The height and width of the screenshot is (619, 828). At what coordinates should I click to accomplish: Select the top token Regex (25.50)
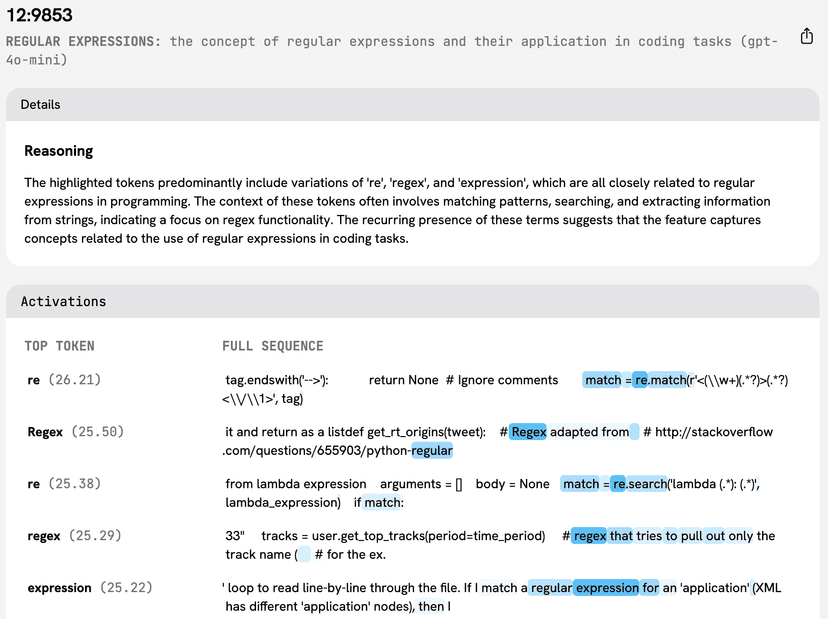click(75, 432)
